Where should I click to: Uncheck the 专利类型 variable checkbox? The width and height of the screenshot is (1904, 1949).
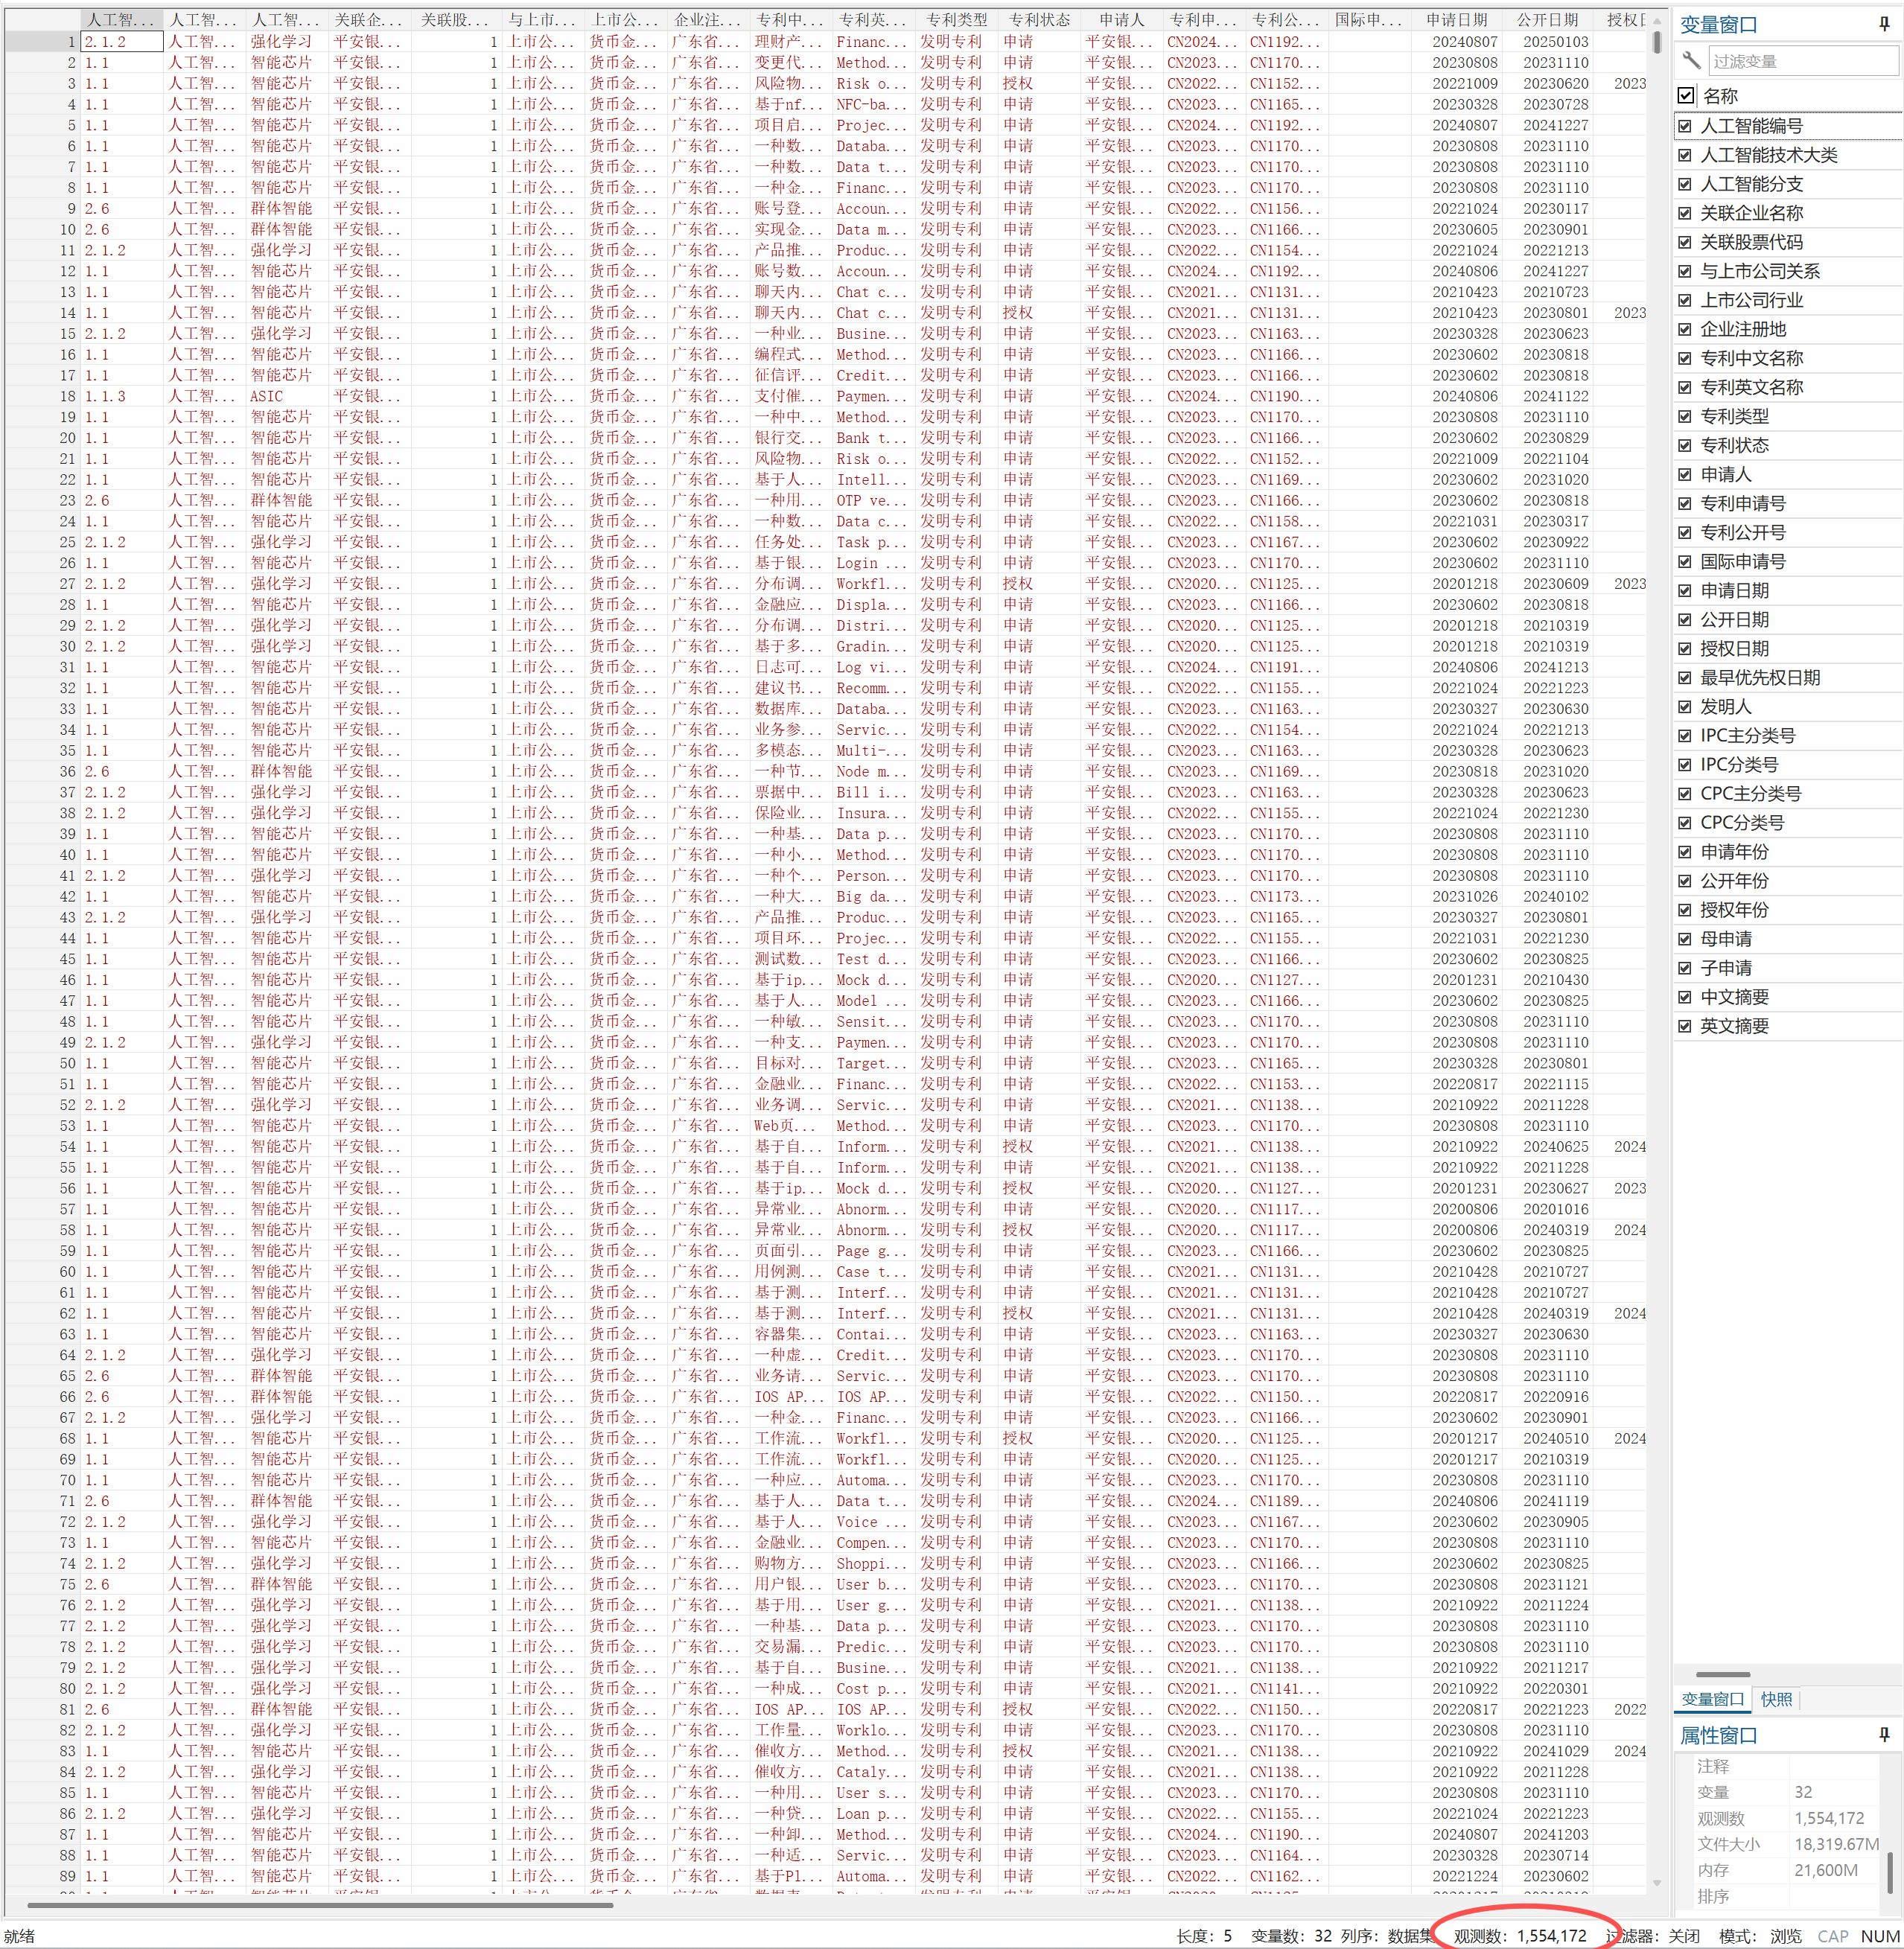(1685, 416)
